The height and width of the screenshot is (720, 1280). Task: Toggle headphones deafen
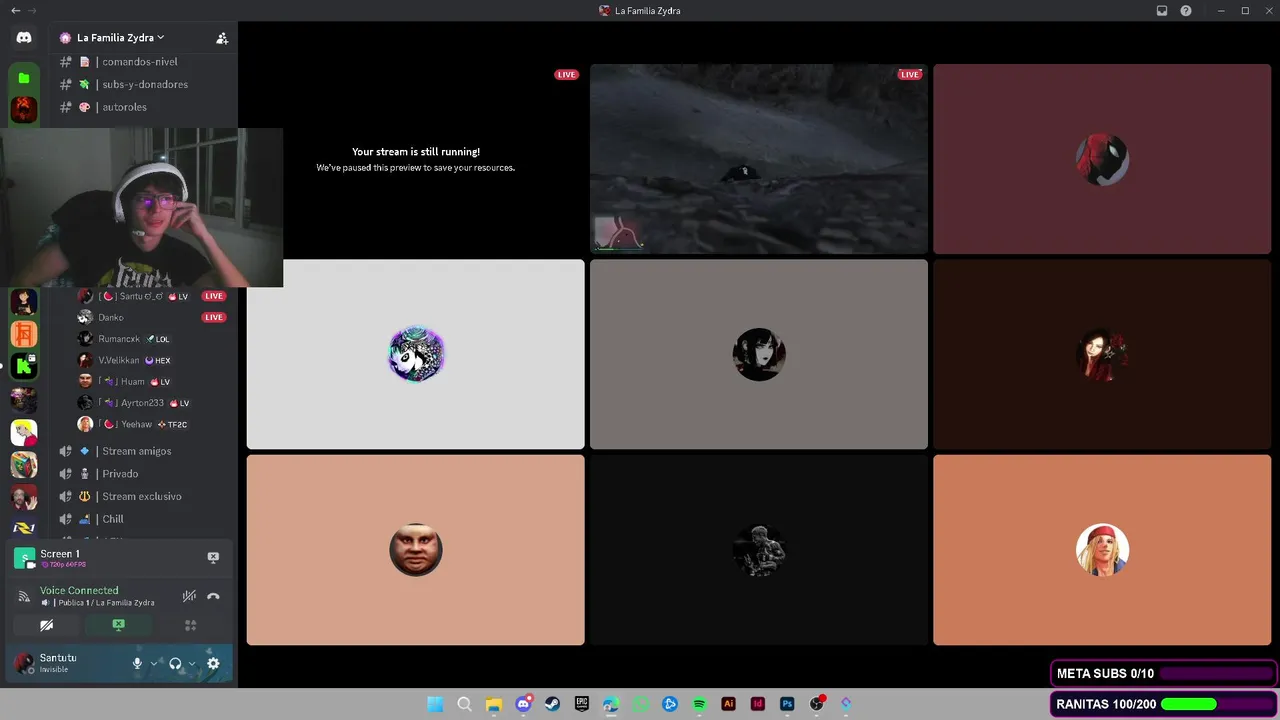point(175,663)
